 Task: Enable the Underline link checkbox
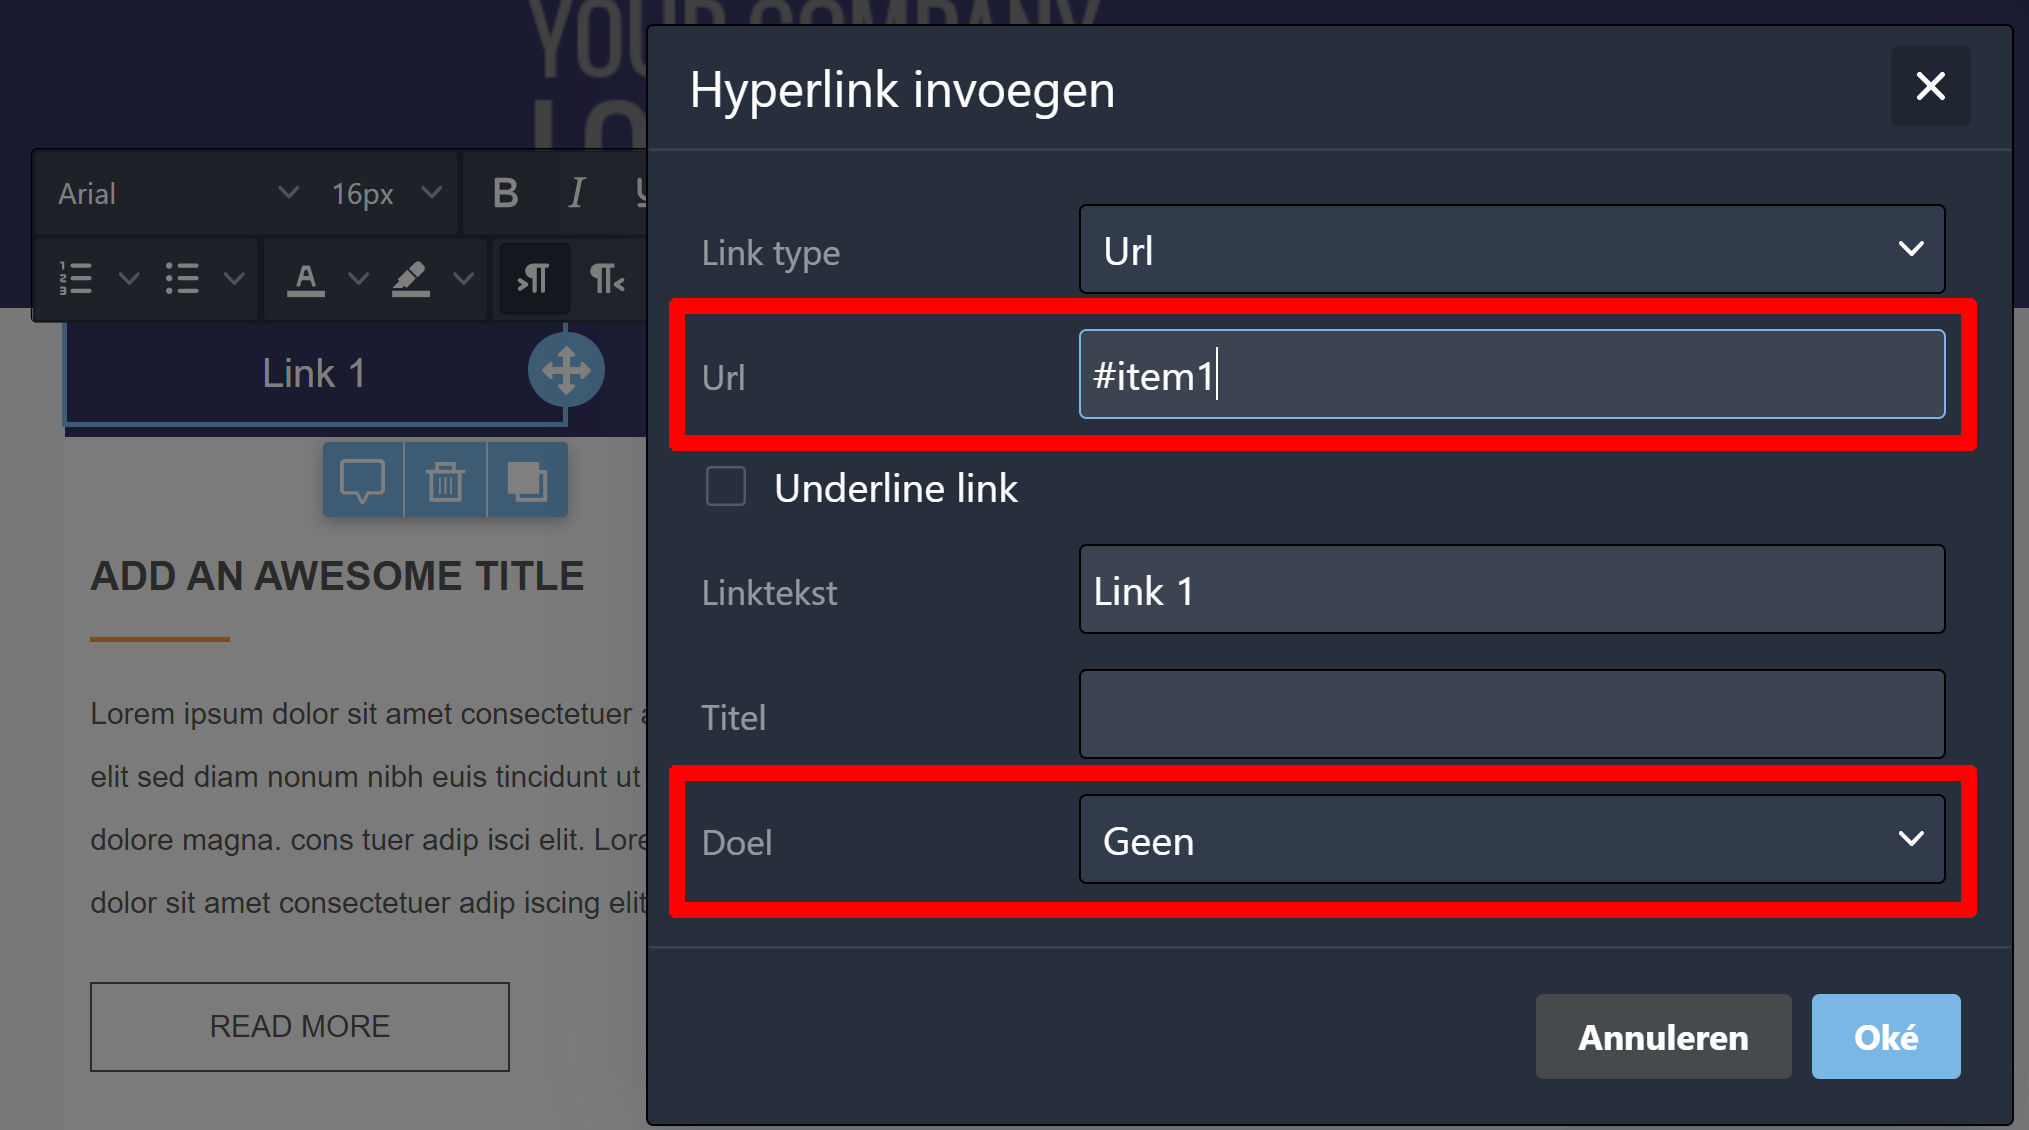726,487
